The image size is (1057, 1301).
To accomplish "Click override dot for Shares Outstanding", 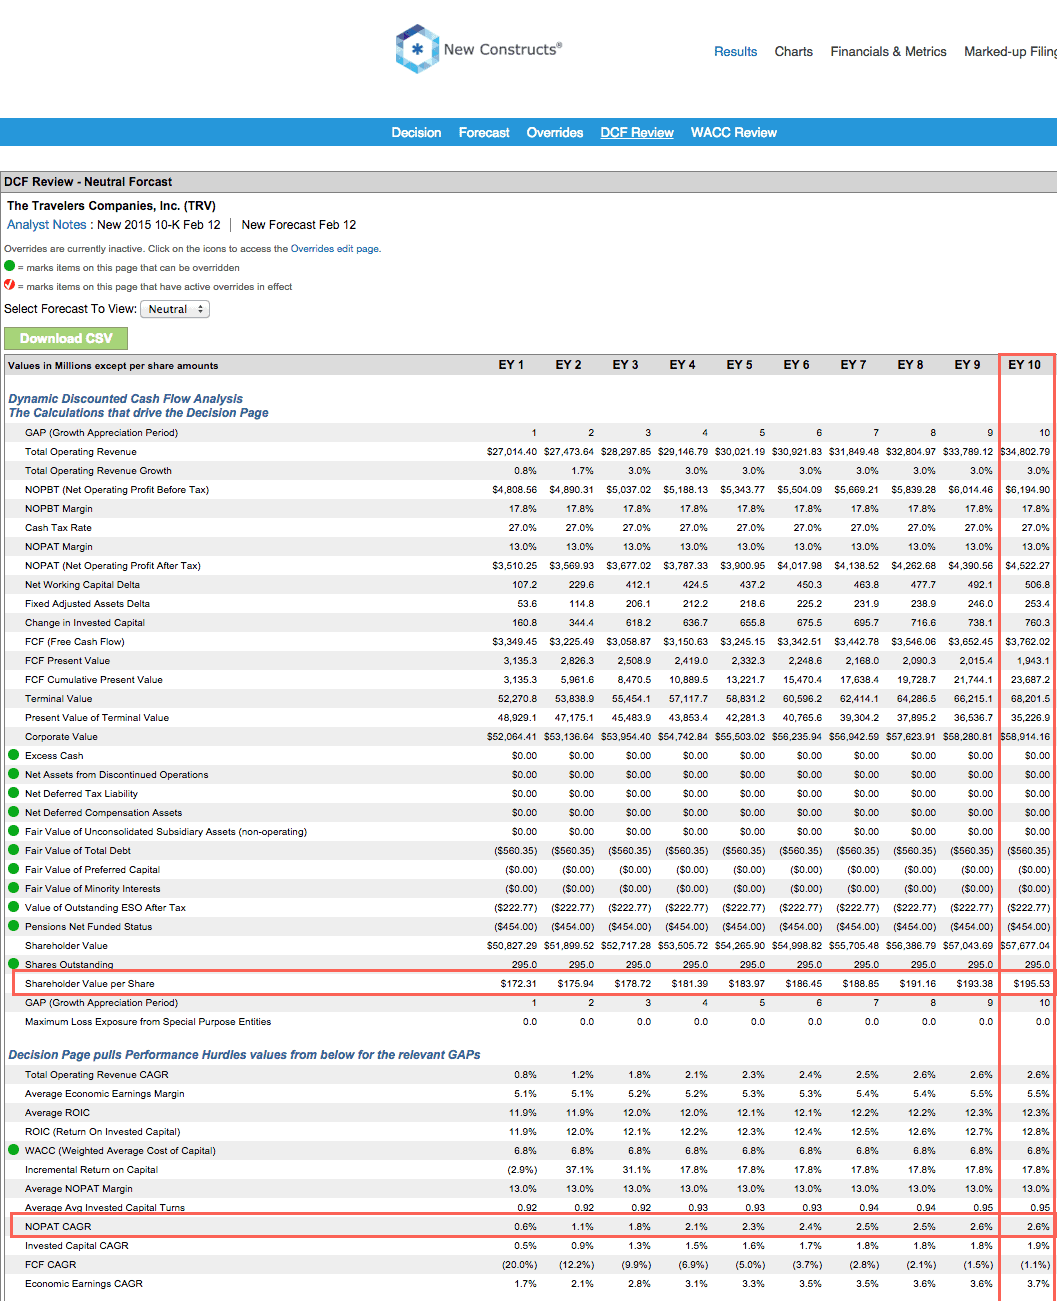I will pos(14,964).
